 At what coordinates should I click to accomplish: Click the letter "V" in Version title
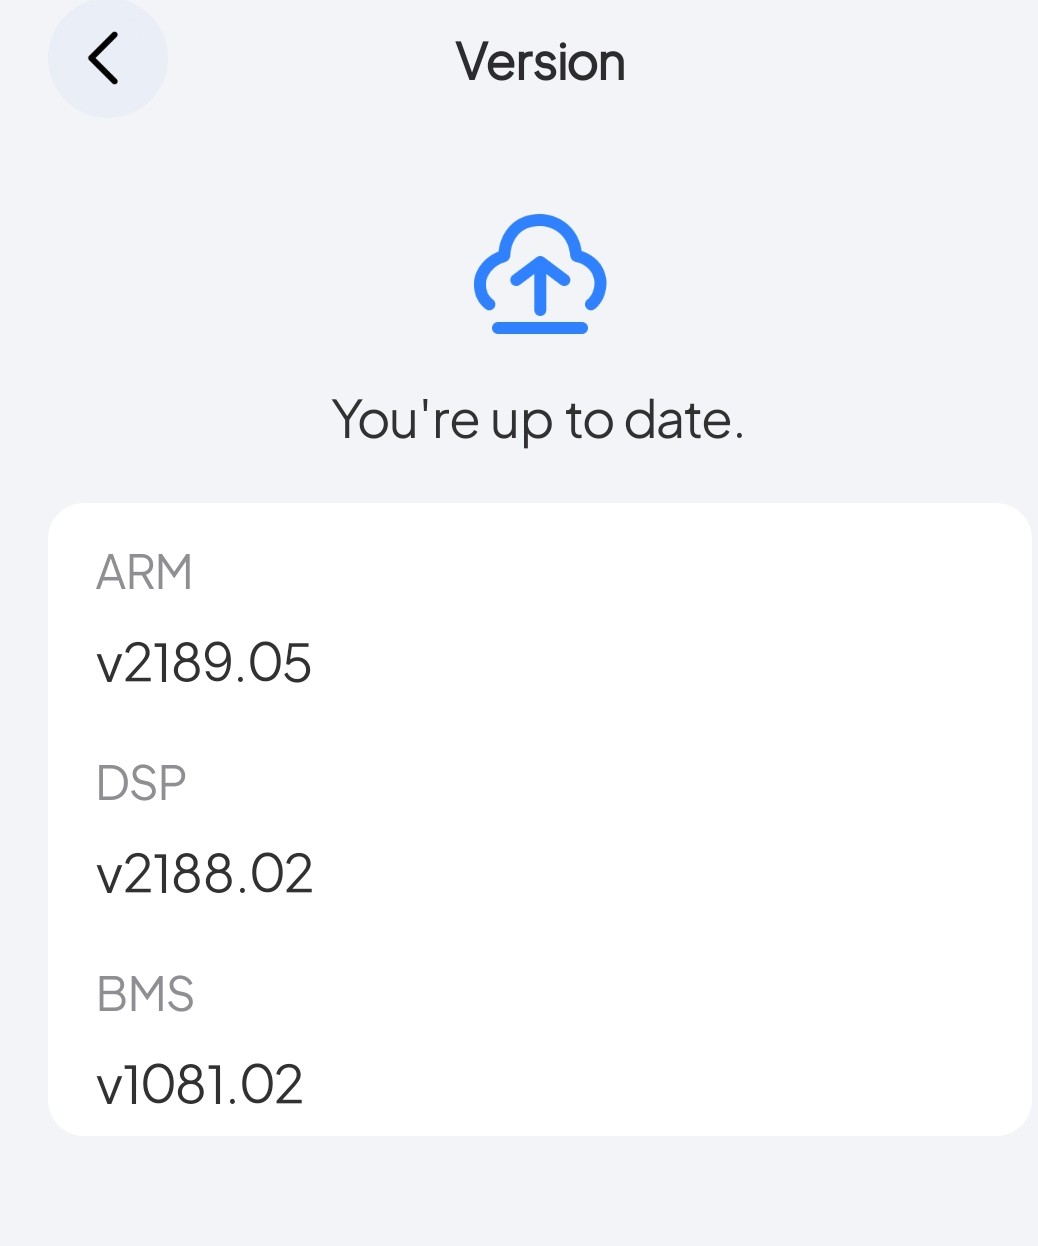[472, 62]
